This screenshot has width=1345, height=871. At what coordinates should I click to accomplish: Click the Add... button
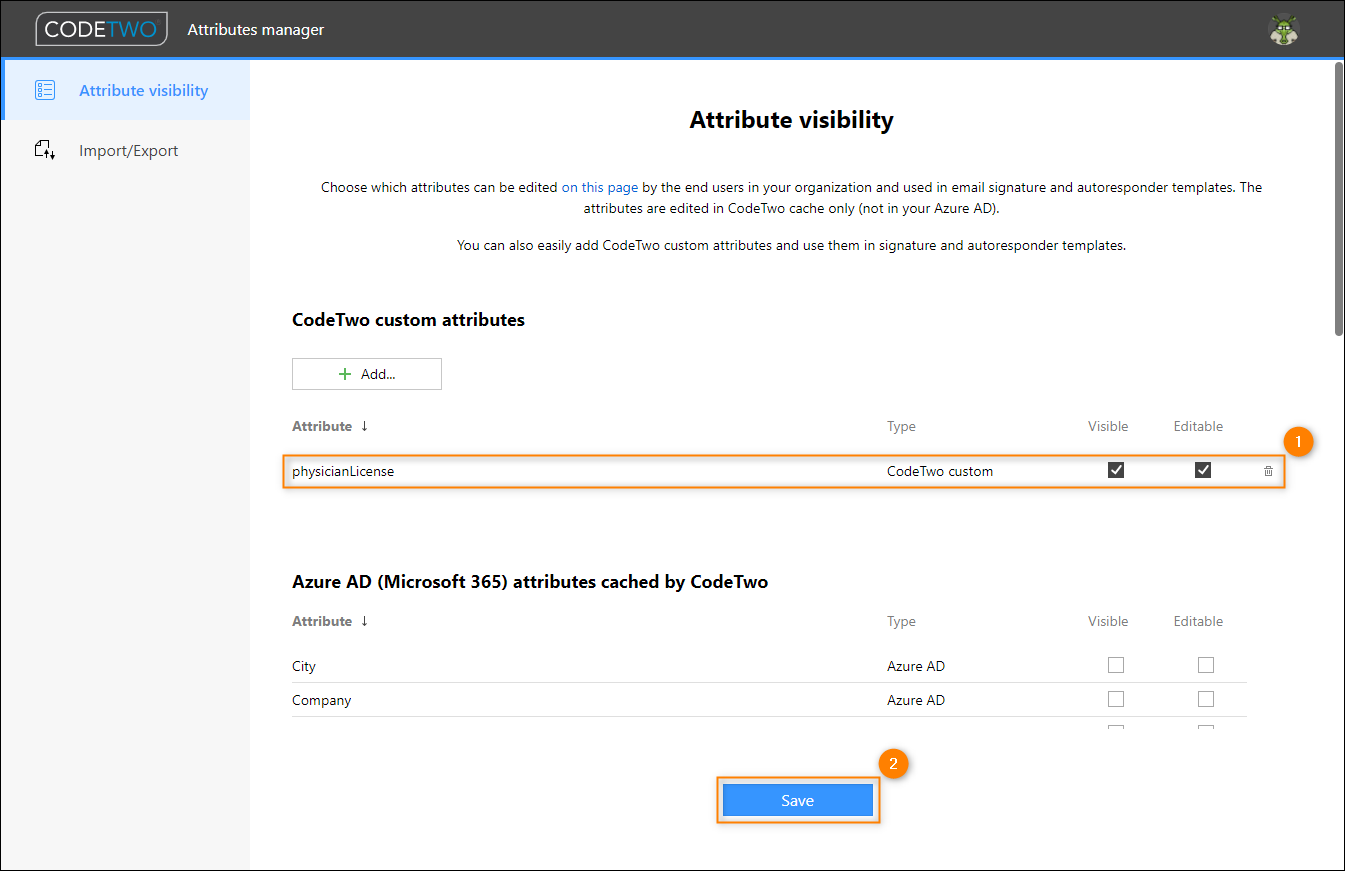coord(367,374)
